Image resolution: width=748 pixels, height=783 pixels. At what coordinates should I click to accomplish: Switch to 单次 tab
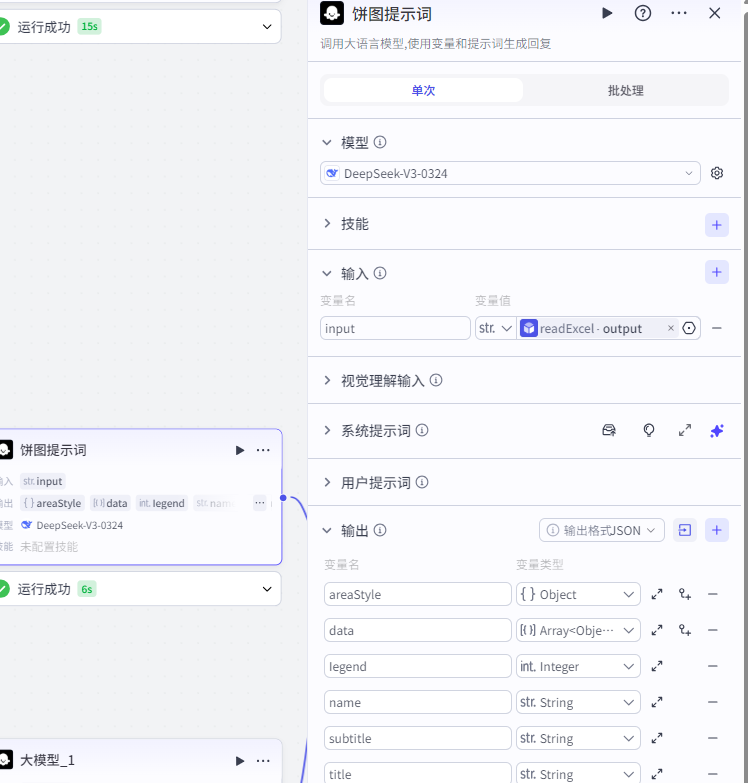tap(423, 90)
